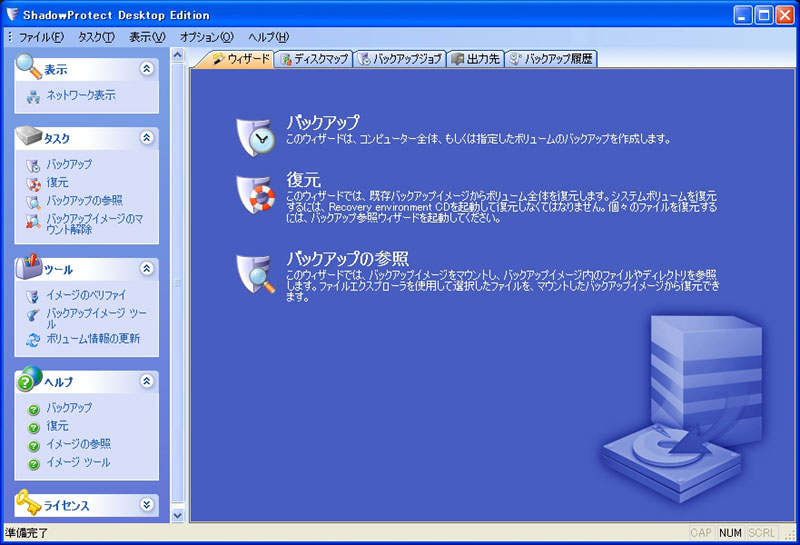Click 復元 help link in ヘルプ panel
This screenshot has width=800, height=545.
(57, 426)
